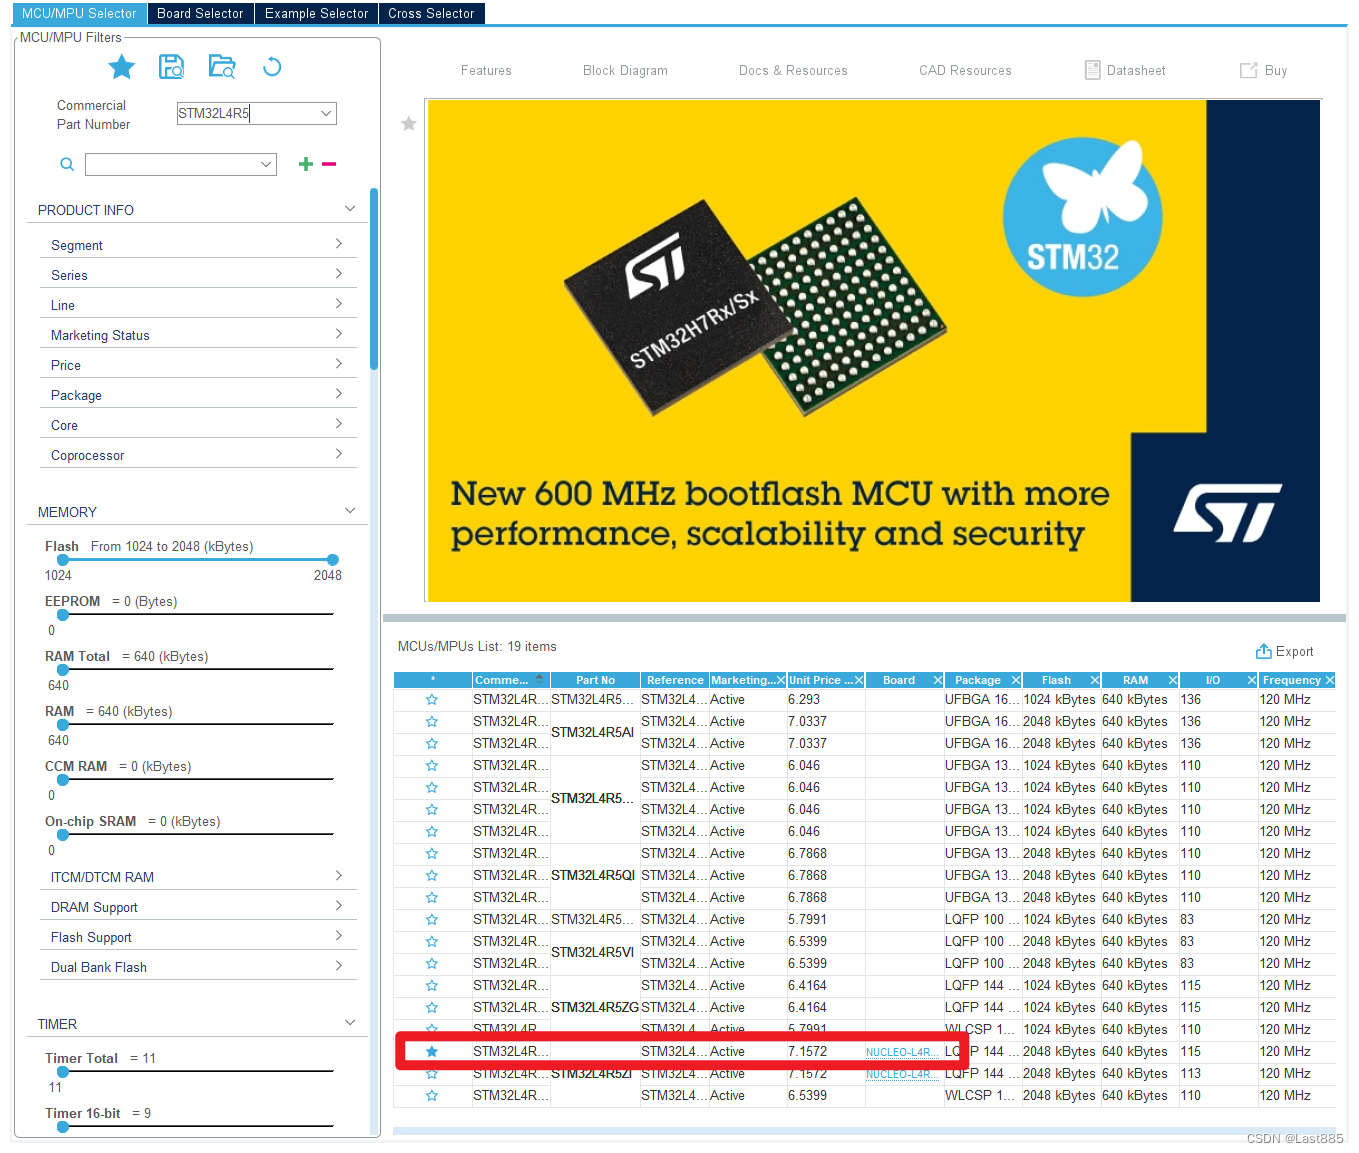Unfavorite the 7.1572 row with 115 I/O
This screenshot has width=1359, height=1153.
[432, 1052]
